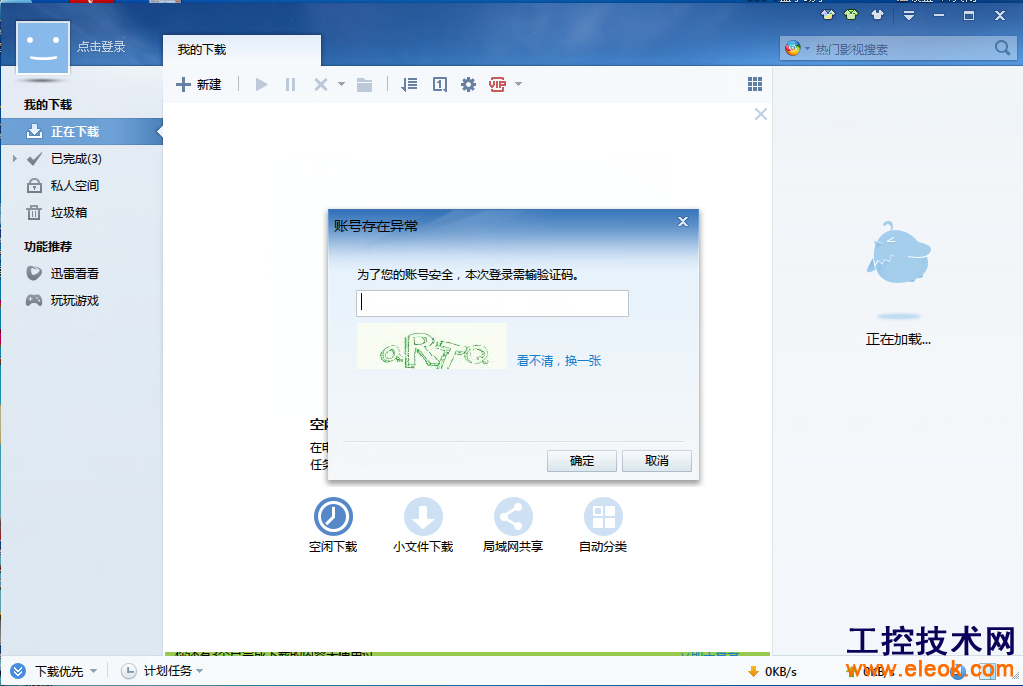This screenshot has width=1023, height=686.
Task: Select the 空闲下载 clock icon
Action: pos(333,517)
